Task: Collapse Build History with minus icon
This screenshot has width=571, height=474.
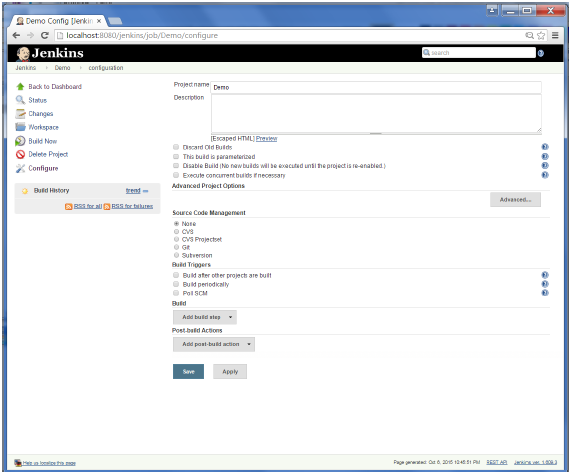Action: 146,191
